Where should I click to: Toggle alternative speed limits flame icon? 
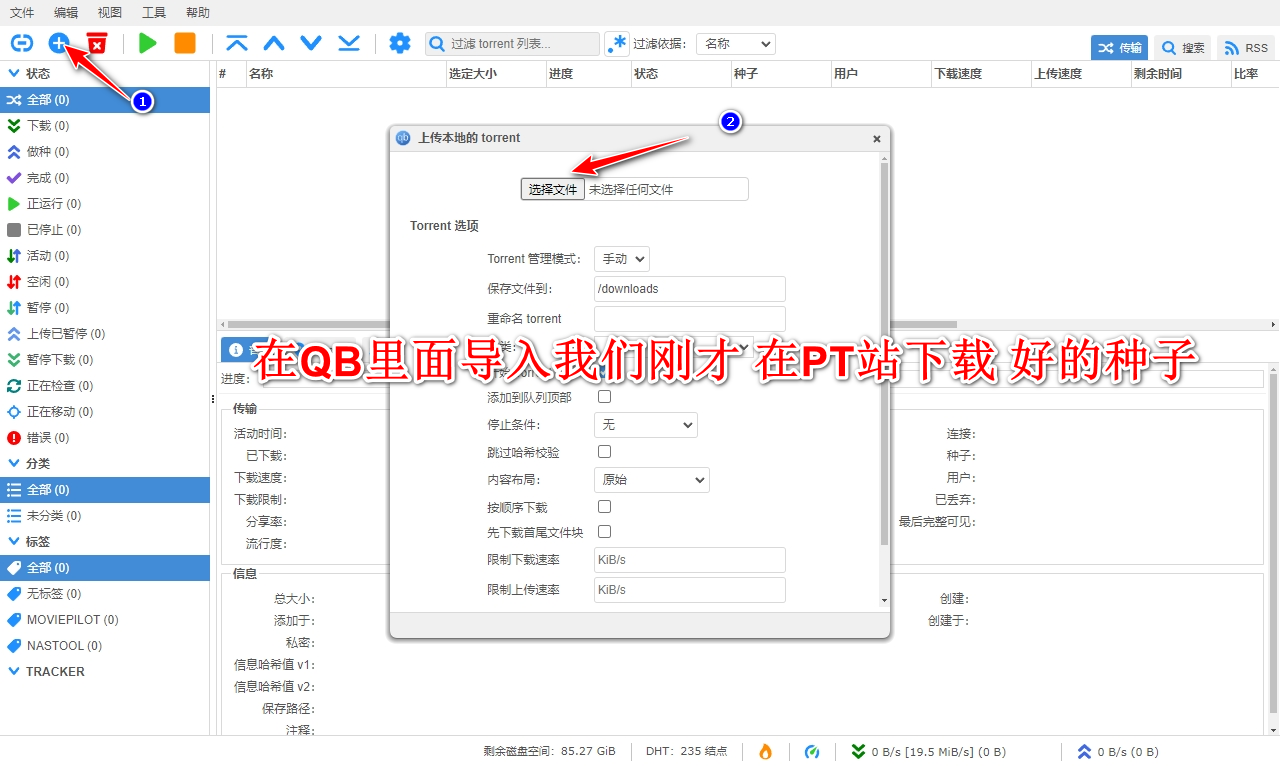pos(765,751)
